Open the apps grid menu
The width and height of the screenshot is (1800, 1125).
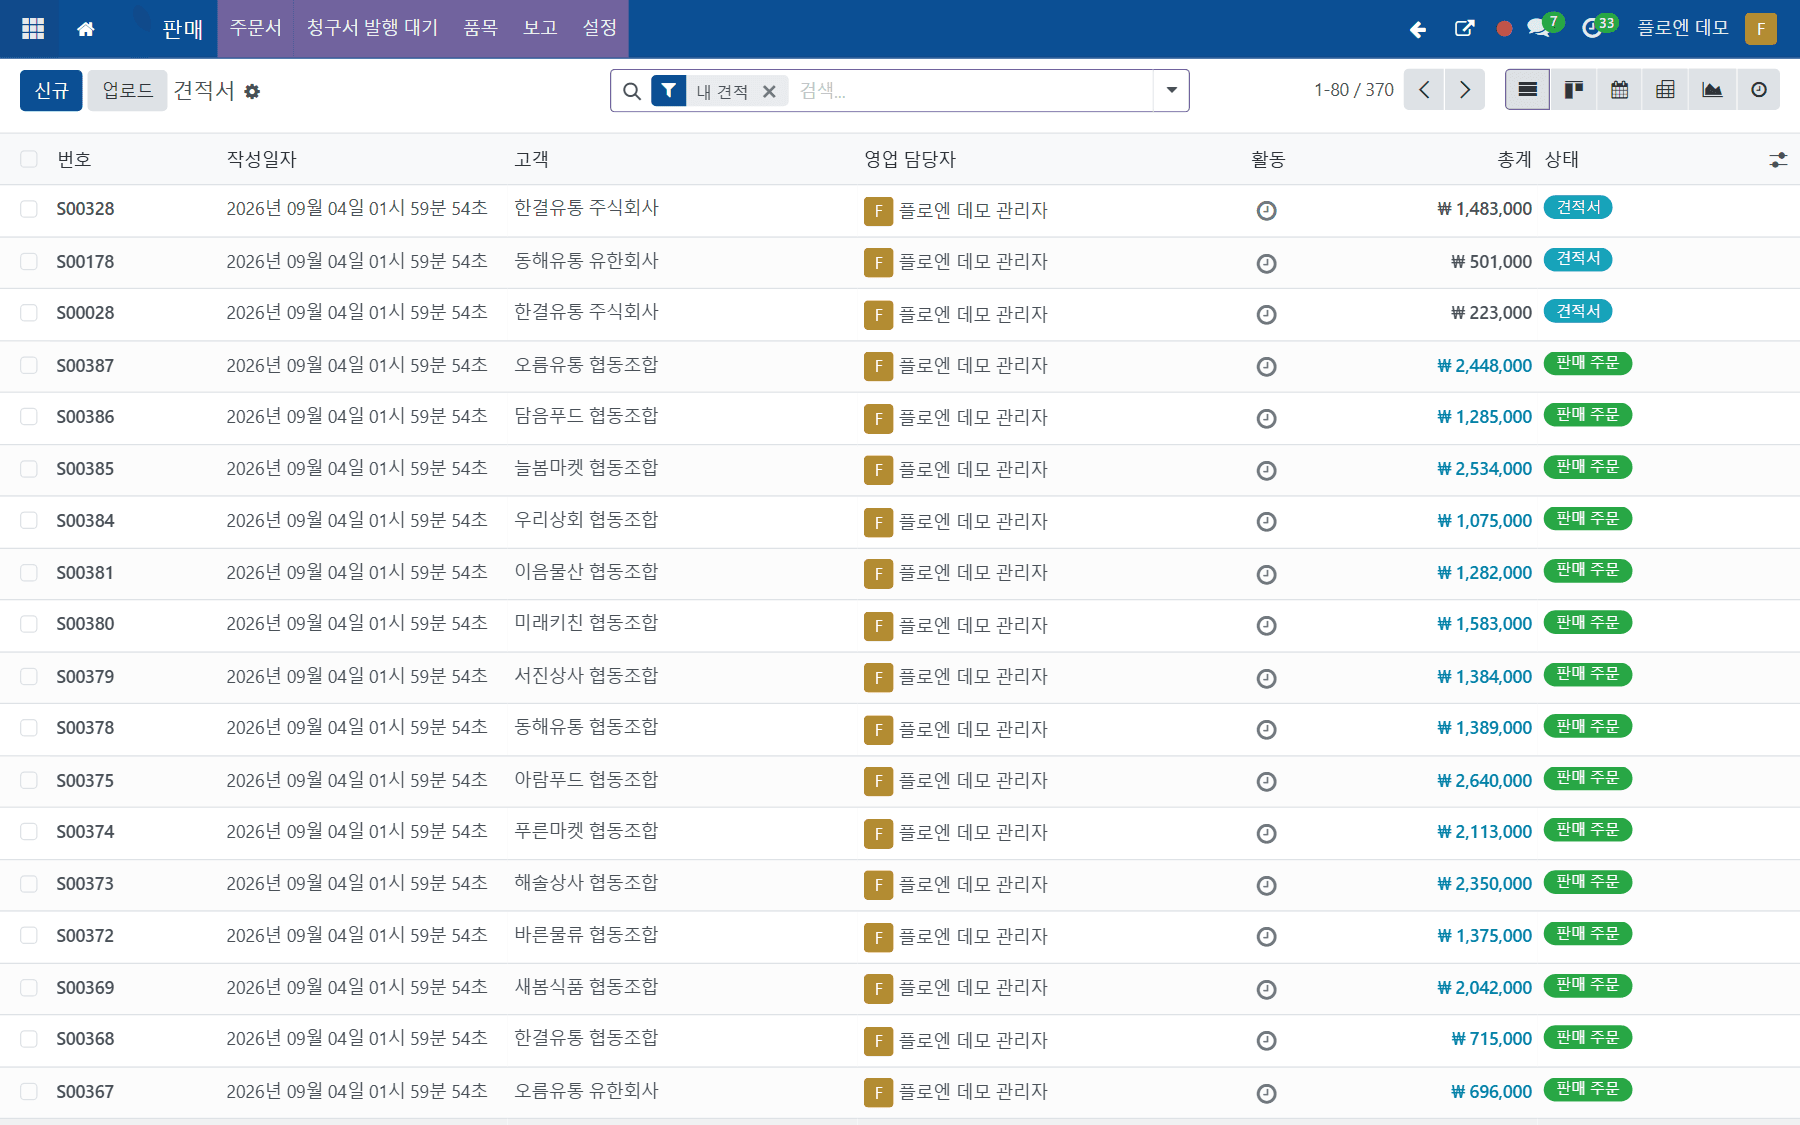click(x=33, y=29)
